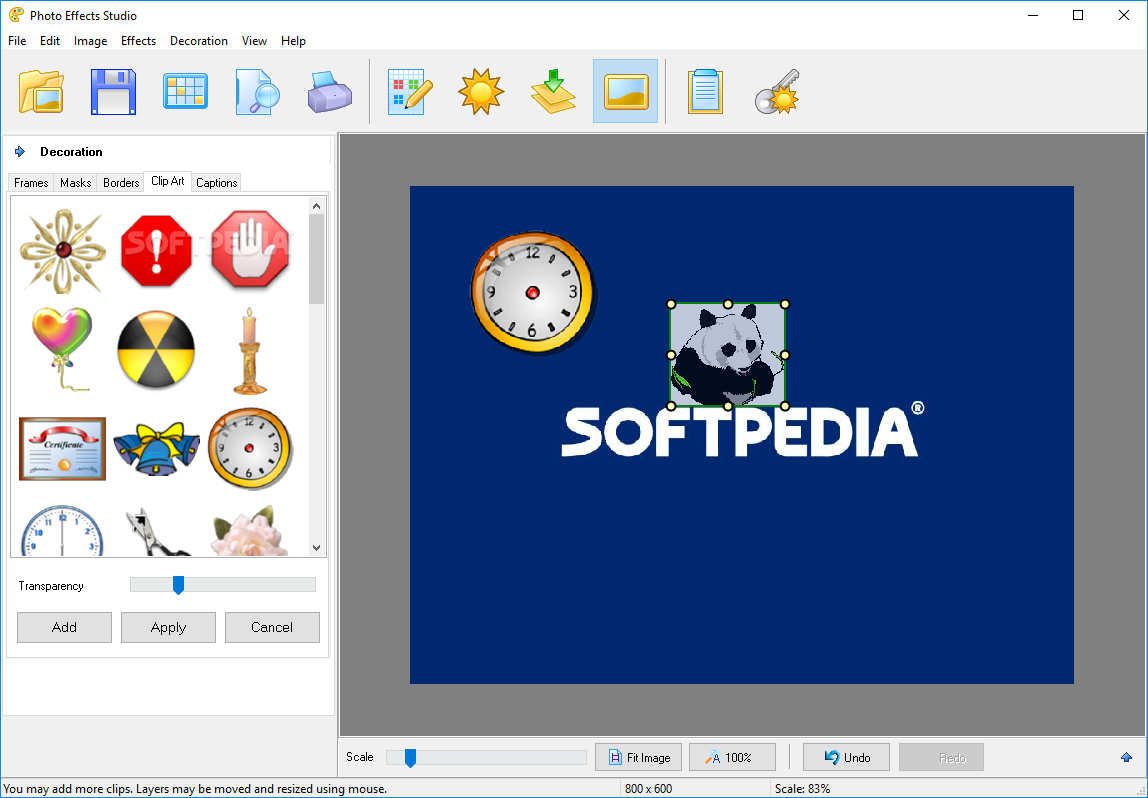Set zoom with the 100% button

pyautogui.click(x=732, y=758)
